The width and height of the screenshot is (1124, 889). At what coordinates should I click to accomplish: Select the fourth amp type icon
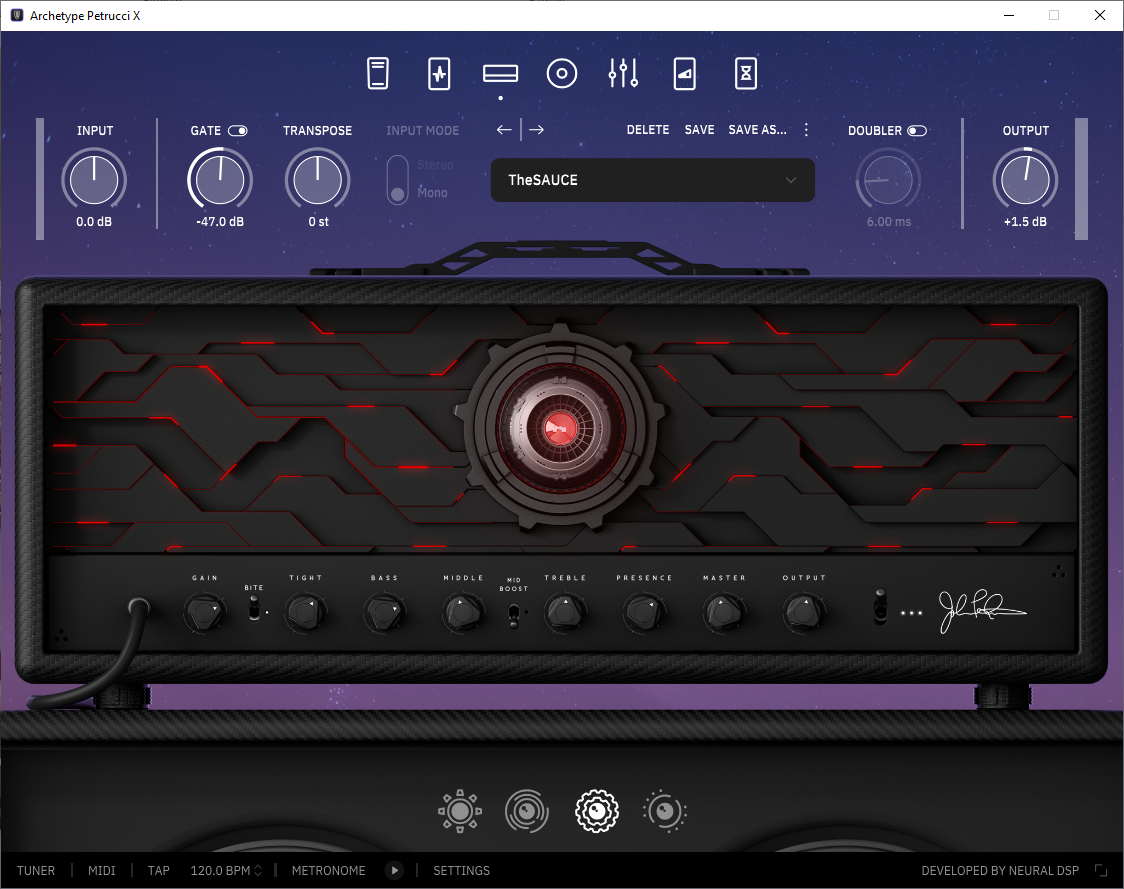tap(665, 811)
